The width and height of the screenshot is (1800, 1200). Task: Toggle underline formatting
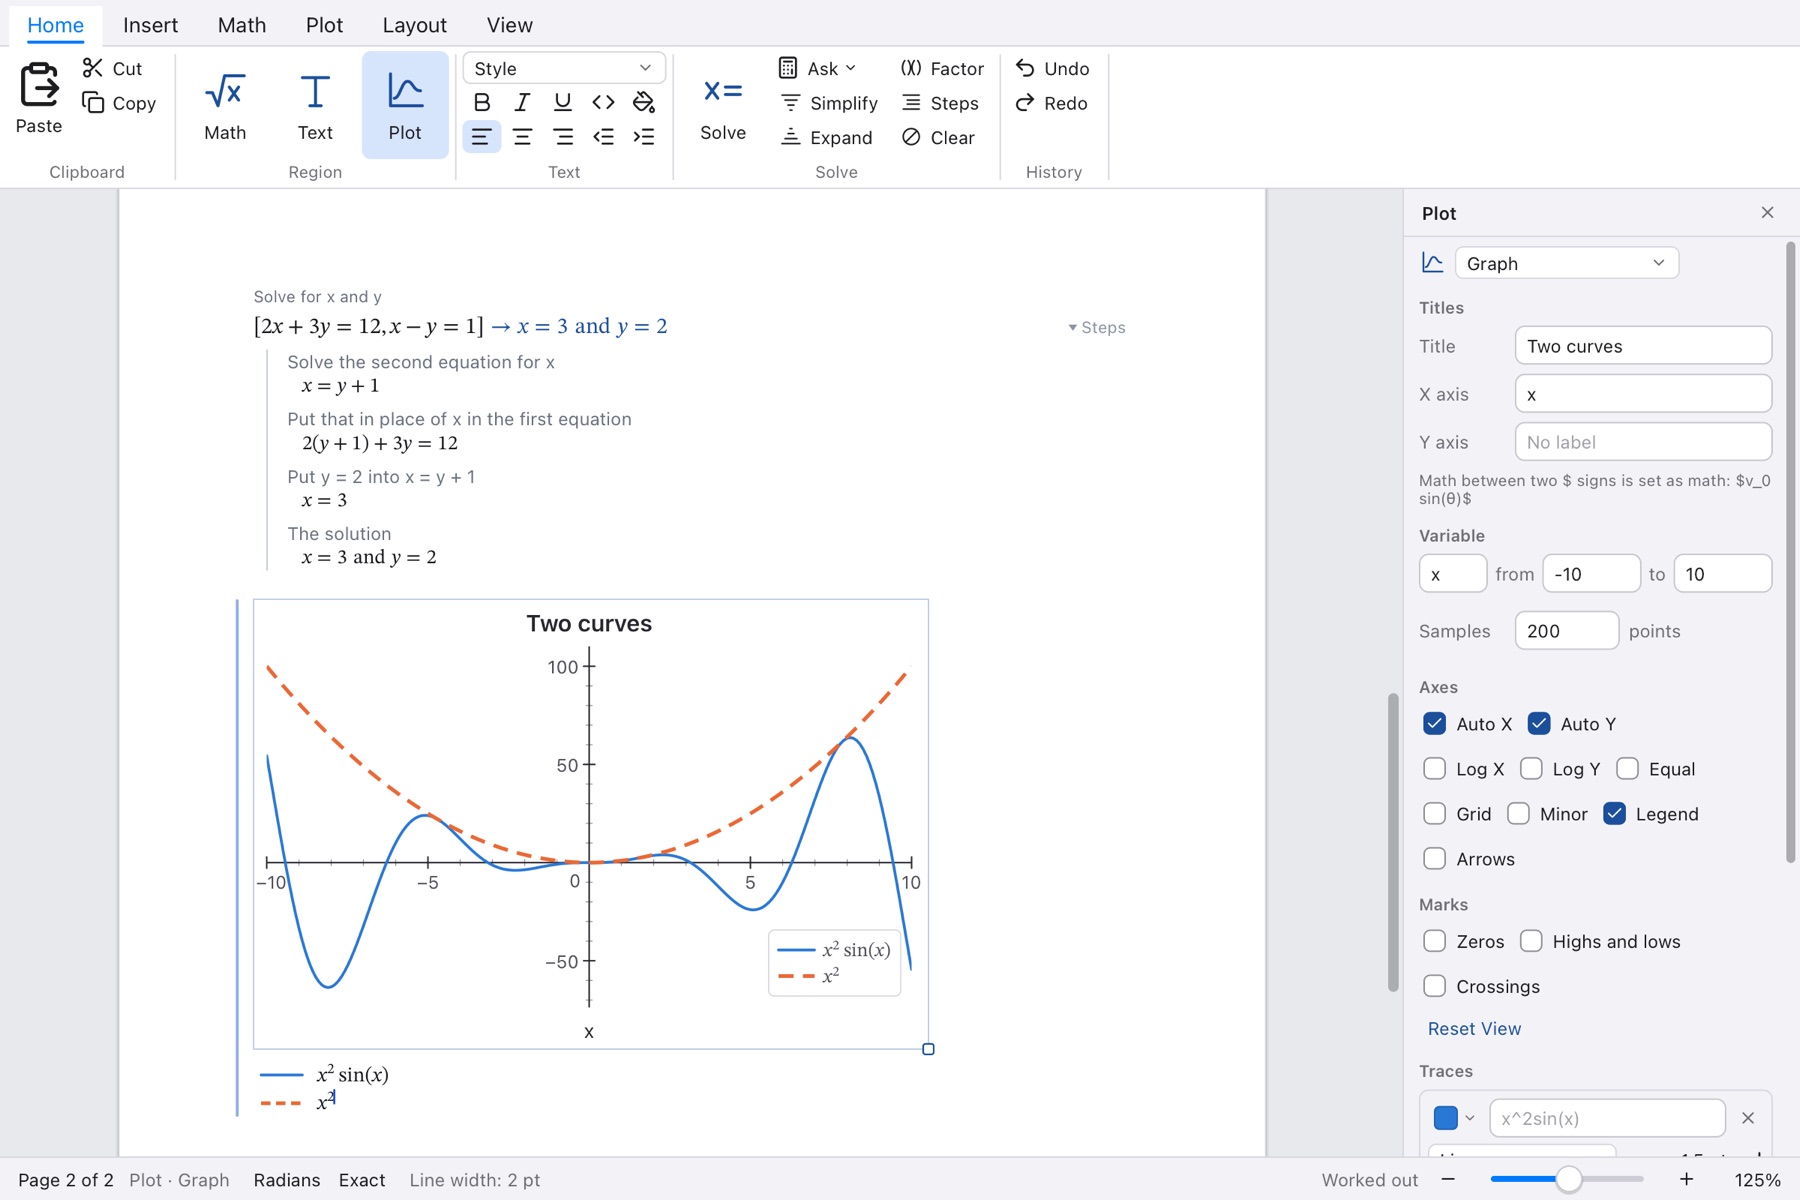563,102
